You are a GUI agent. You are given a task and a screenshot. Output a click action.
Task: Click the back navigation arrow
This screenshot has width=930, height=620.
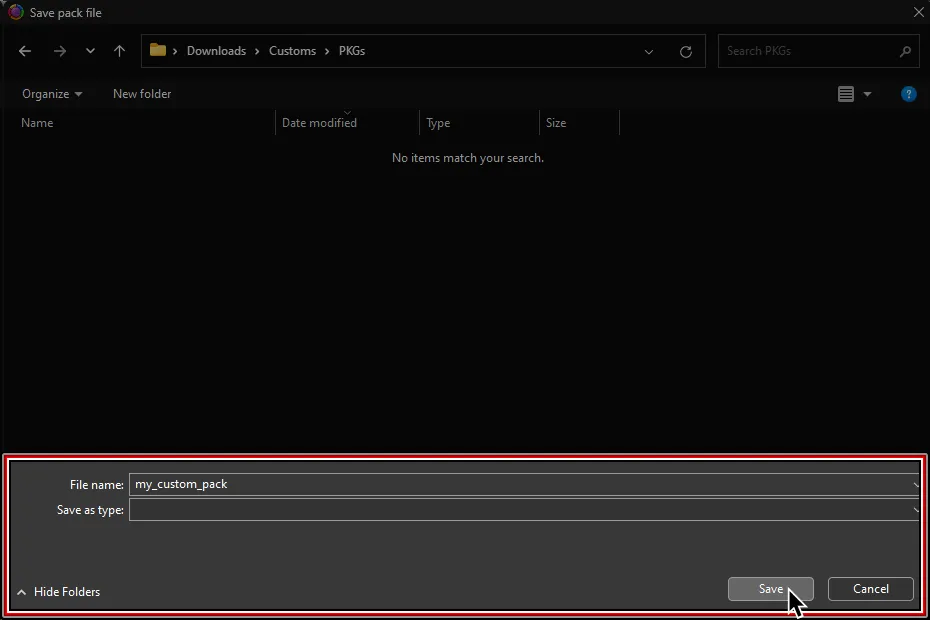pos(25,51)
